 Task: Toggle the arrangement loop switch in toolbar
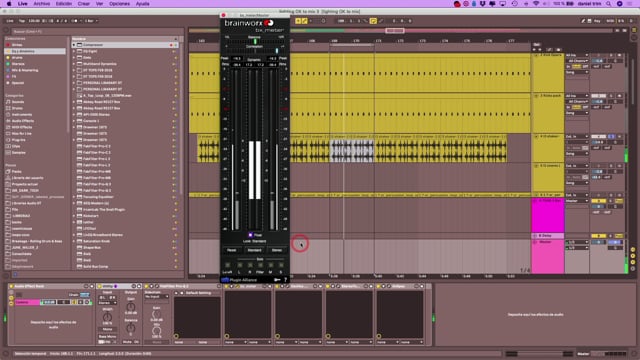373,21
